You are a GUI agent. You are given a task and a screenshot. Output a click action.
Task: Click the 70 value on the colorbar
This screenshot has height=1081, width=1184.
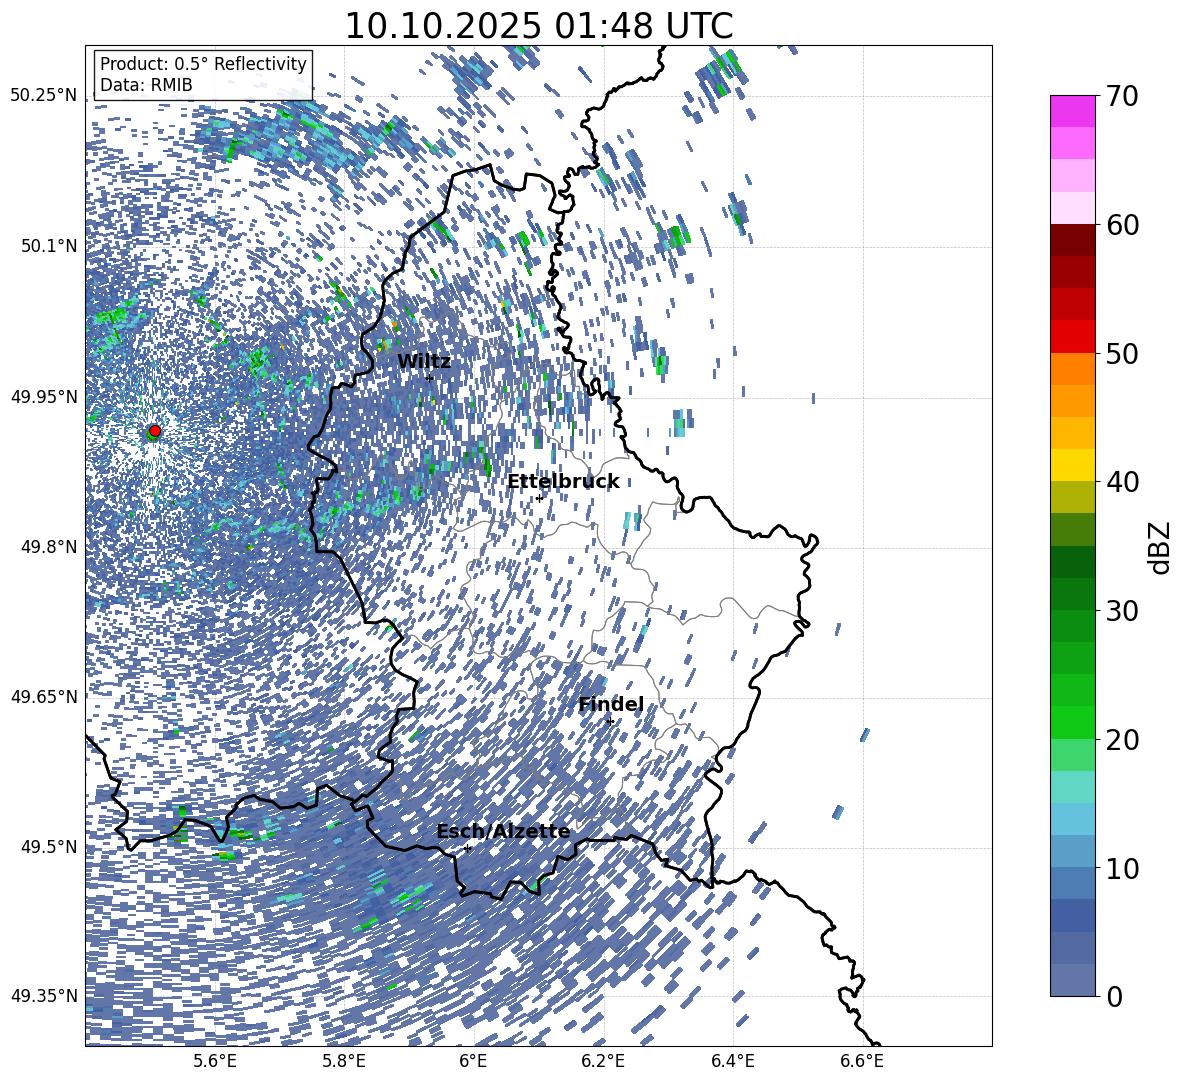click(1122, 96)
